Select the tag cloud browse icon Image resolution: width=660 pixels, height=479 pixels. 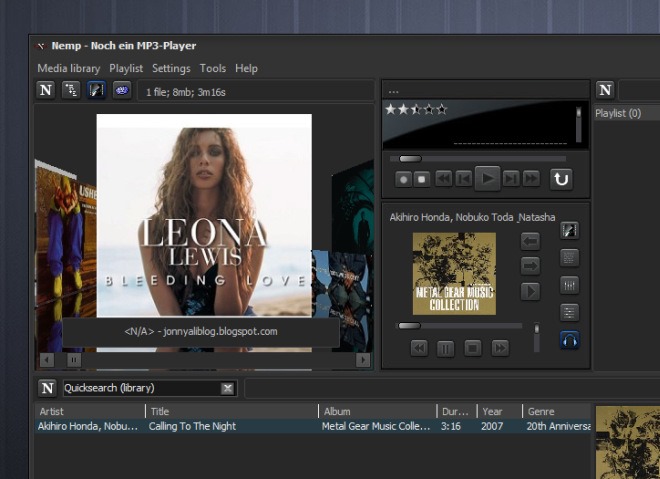pos(122,90)
